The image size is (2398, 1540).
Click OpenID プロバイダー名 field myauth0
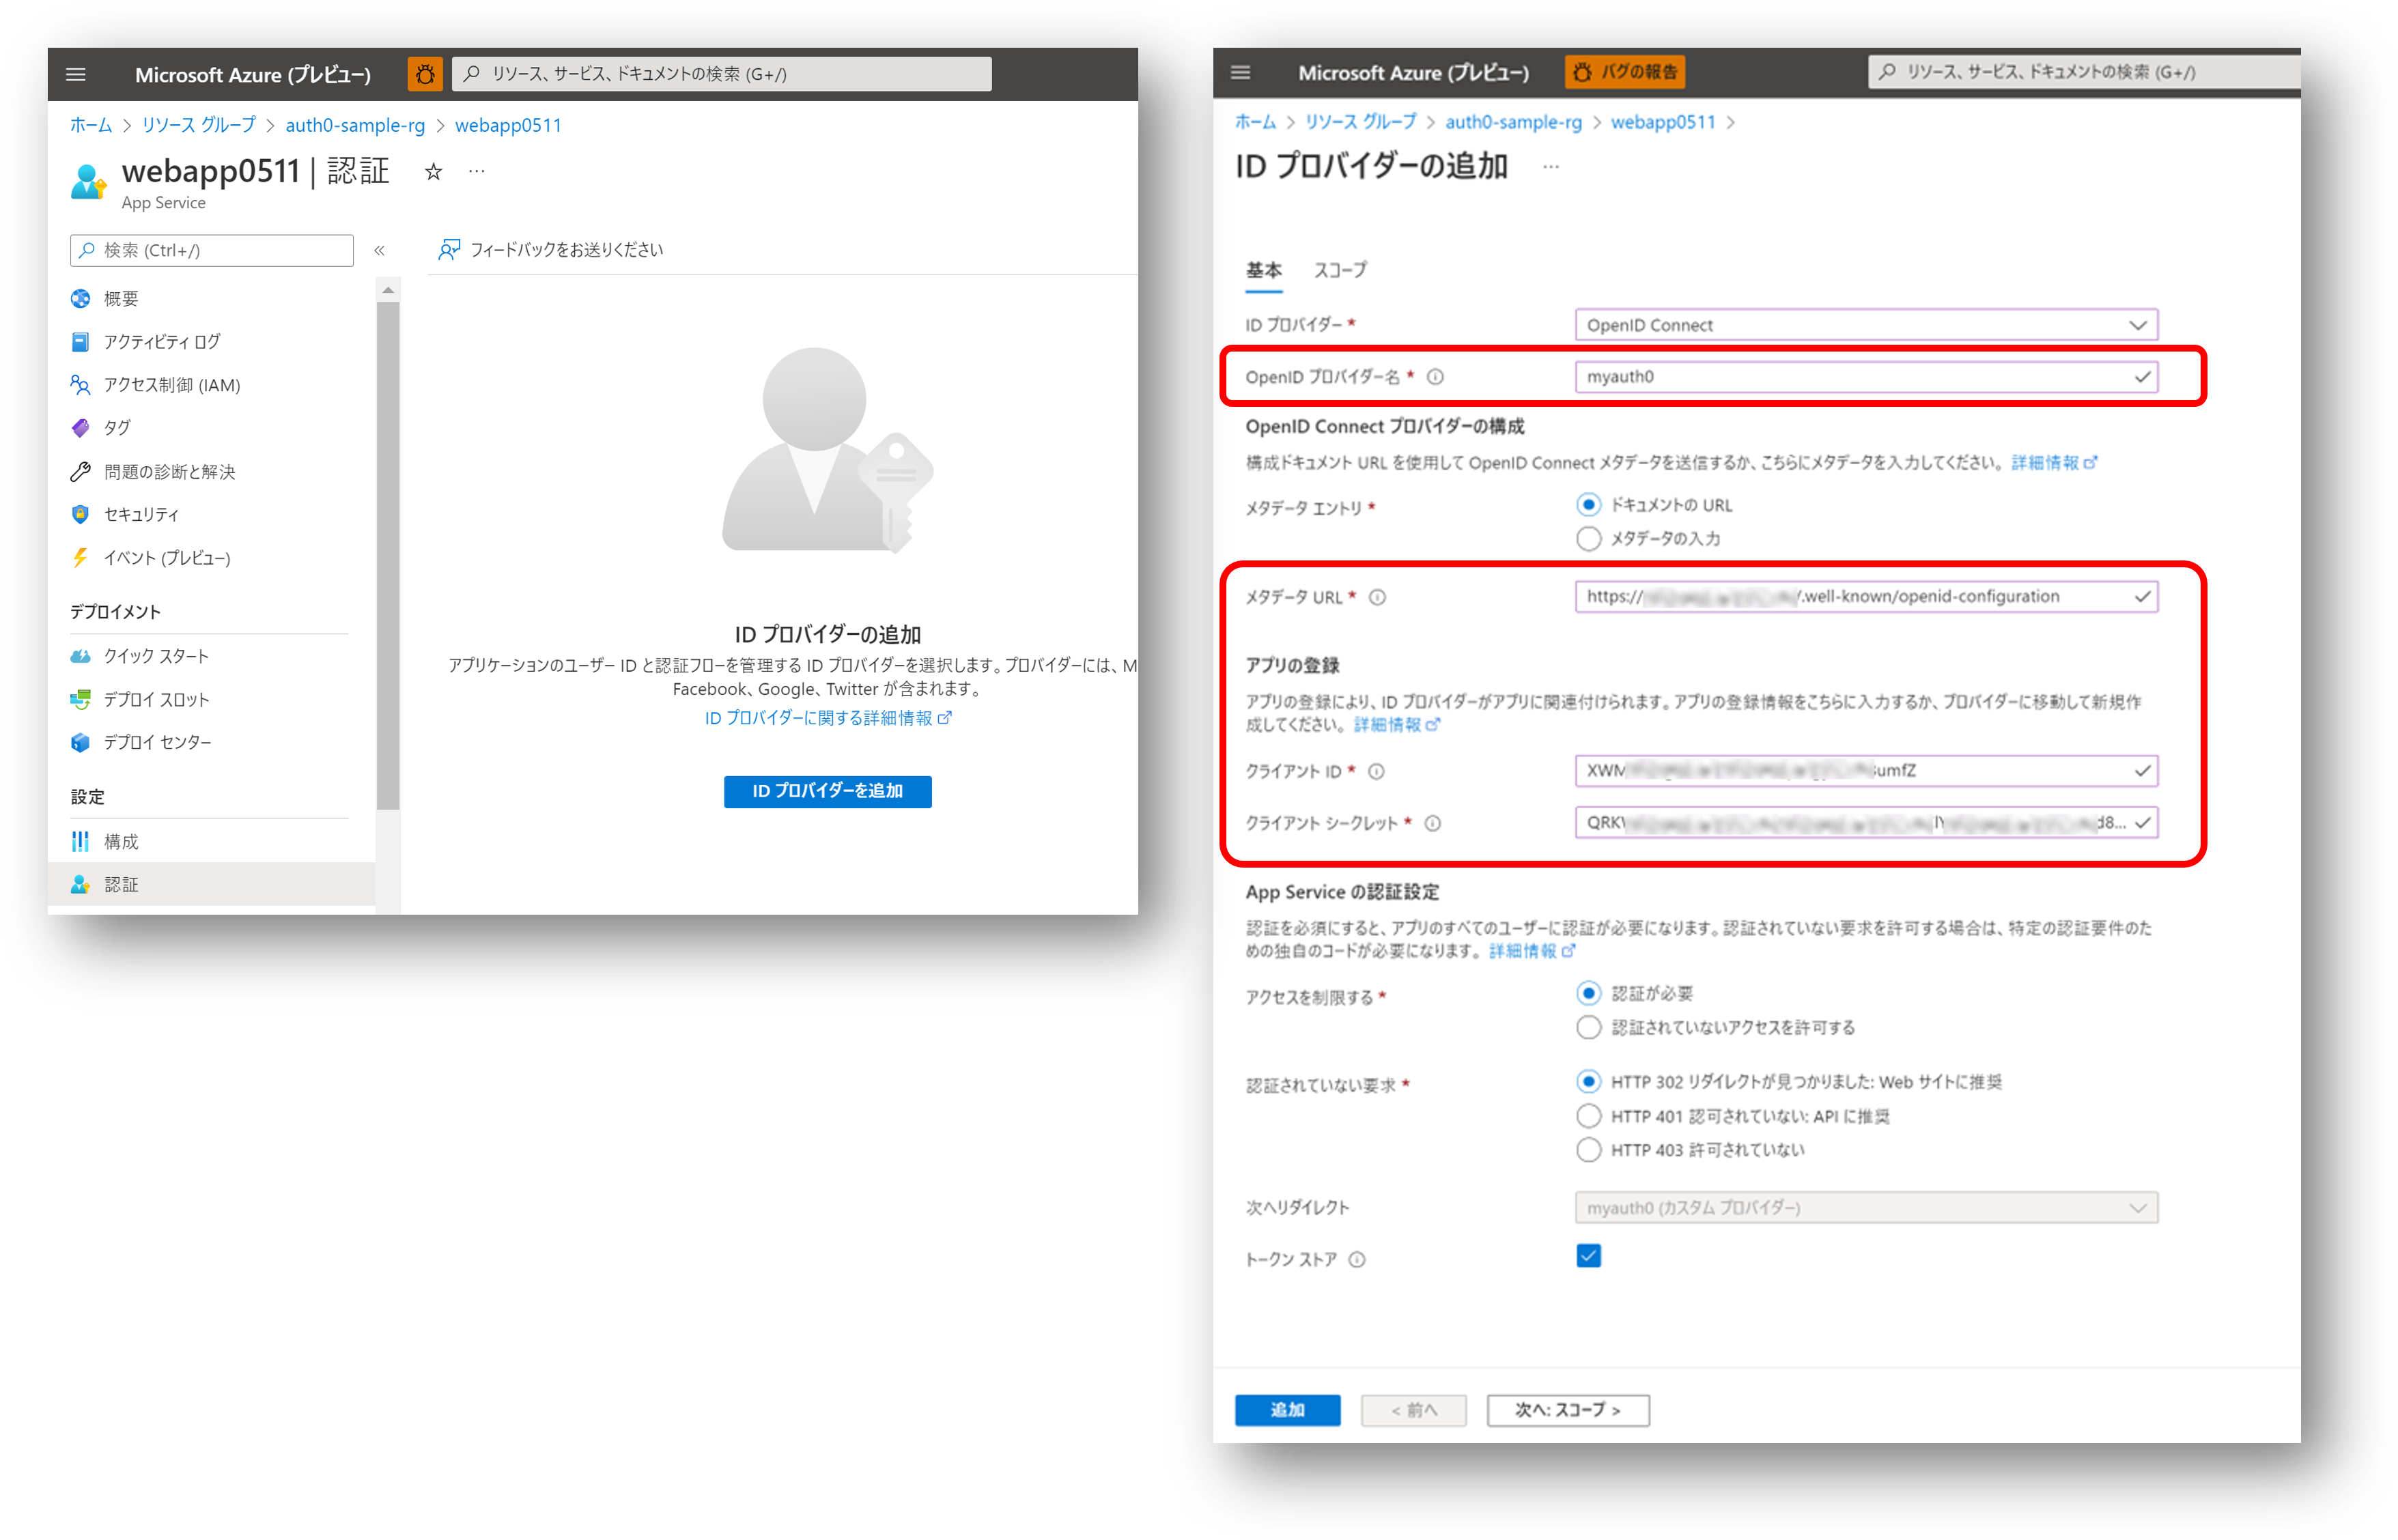point(1866,377)
